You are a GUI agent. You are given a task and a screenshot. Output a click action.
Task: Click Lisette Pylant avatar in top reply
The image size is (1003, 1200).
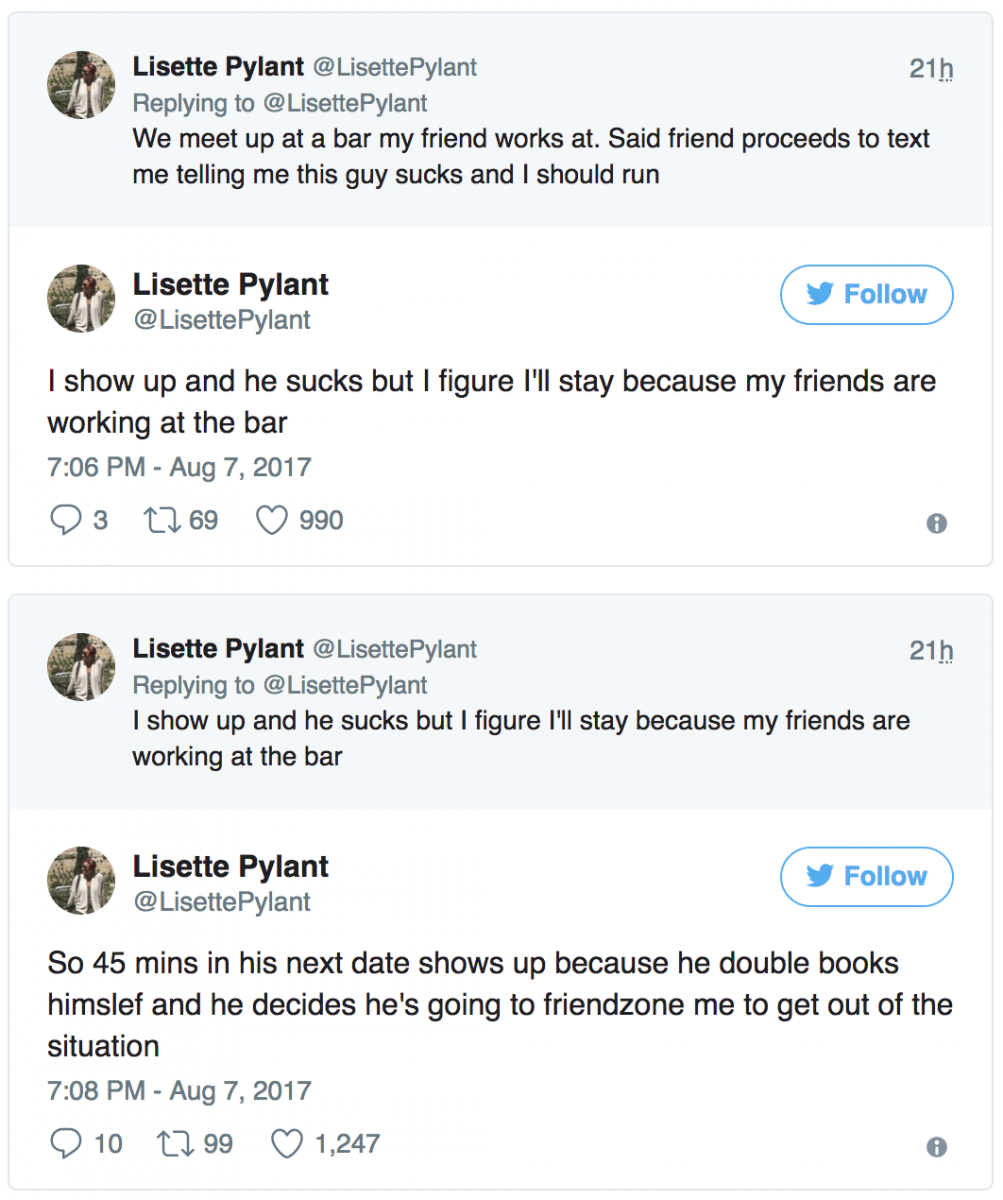point(82,84)
